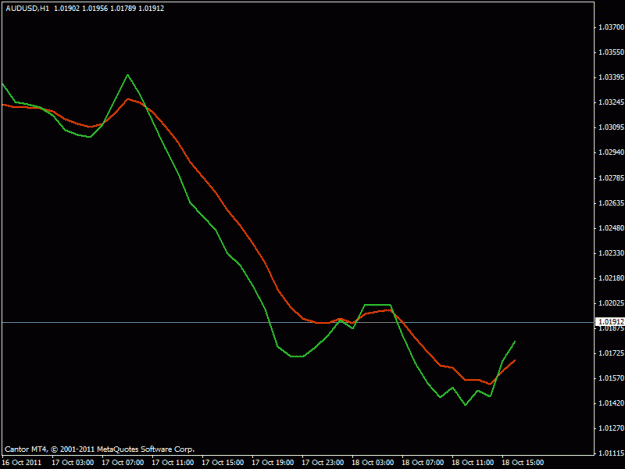Click the 18 Oct 15:00 time label
Viewport: 625px width, 469px height.
click(523, 463)
